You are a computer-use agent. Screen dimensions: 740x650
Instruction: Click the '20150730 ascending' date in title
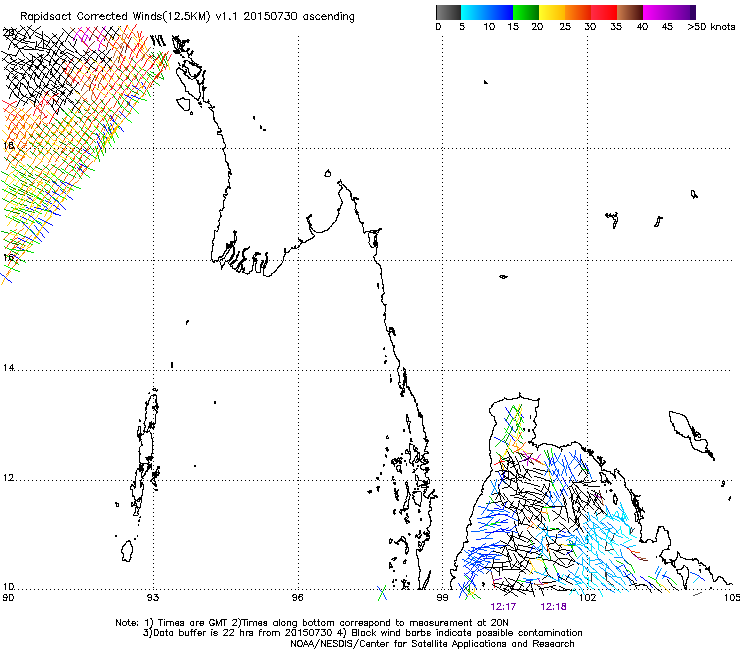coord(299,17)
